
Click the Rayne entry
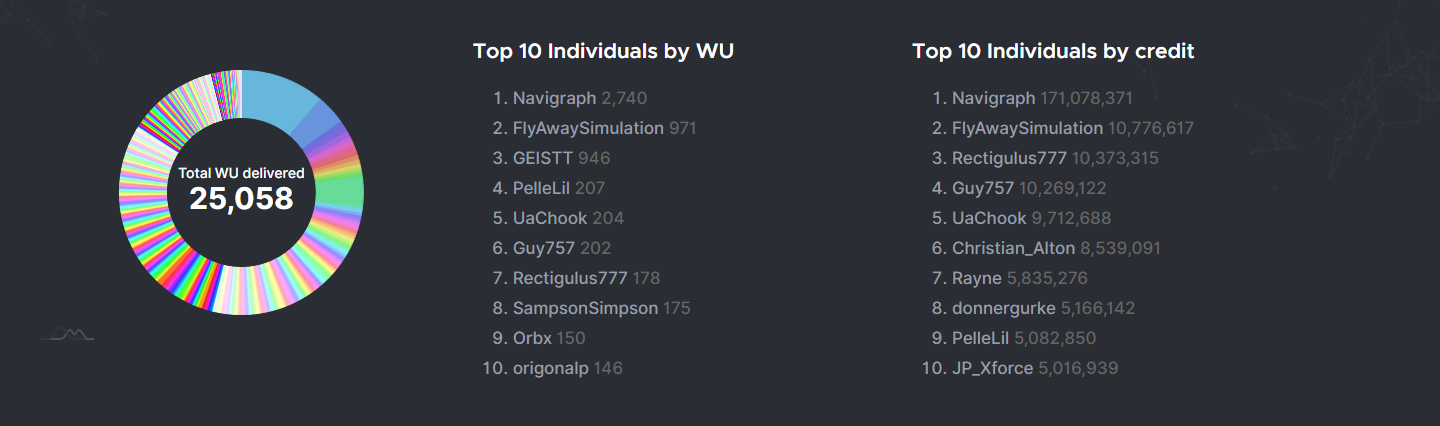[x=976, y=278]
